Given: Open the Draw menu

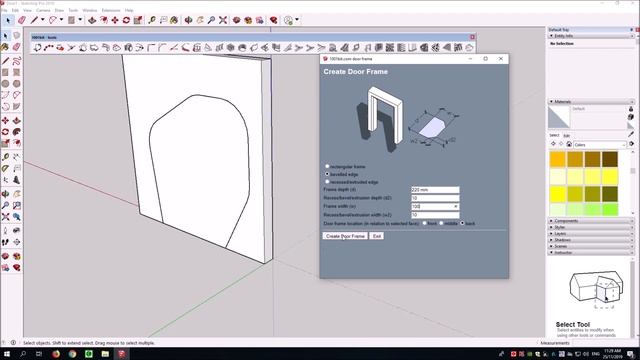Looking at the screenshot, I should tap(59, 10).
